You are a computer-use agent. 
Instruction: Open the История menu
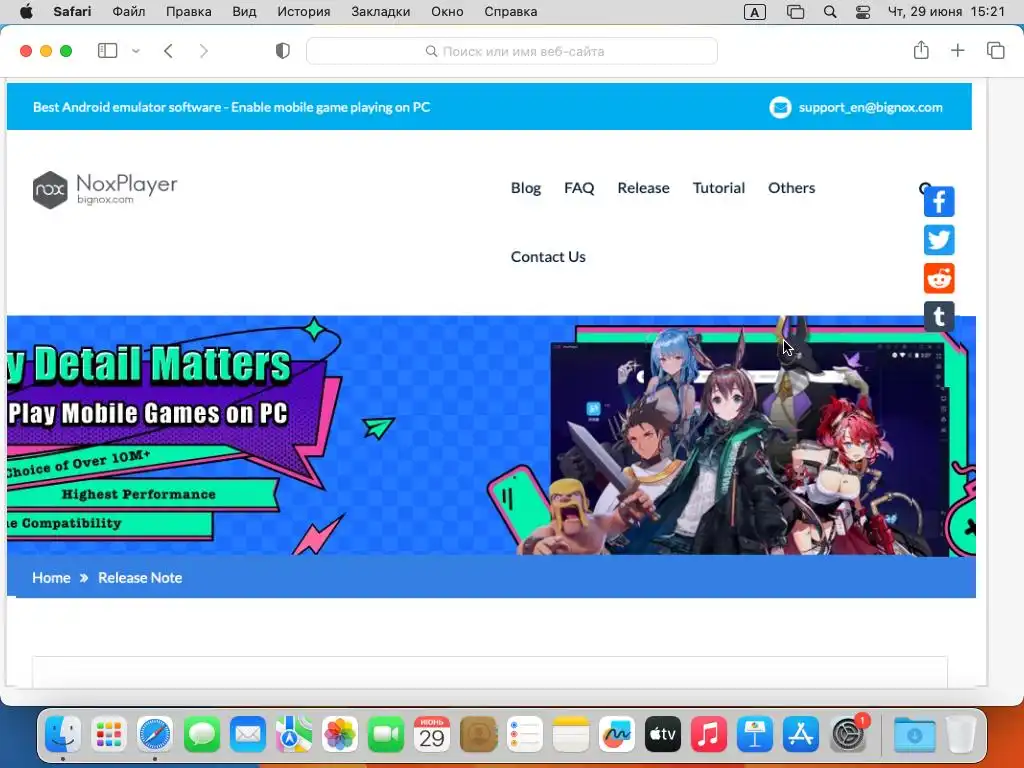pyautogui.click(x=304, y=12)
